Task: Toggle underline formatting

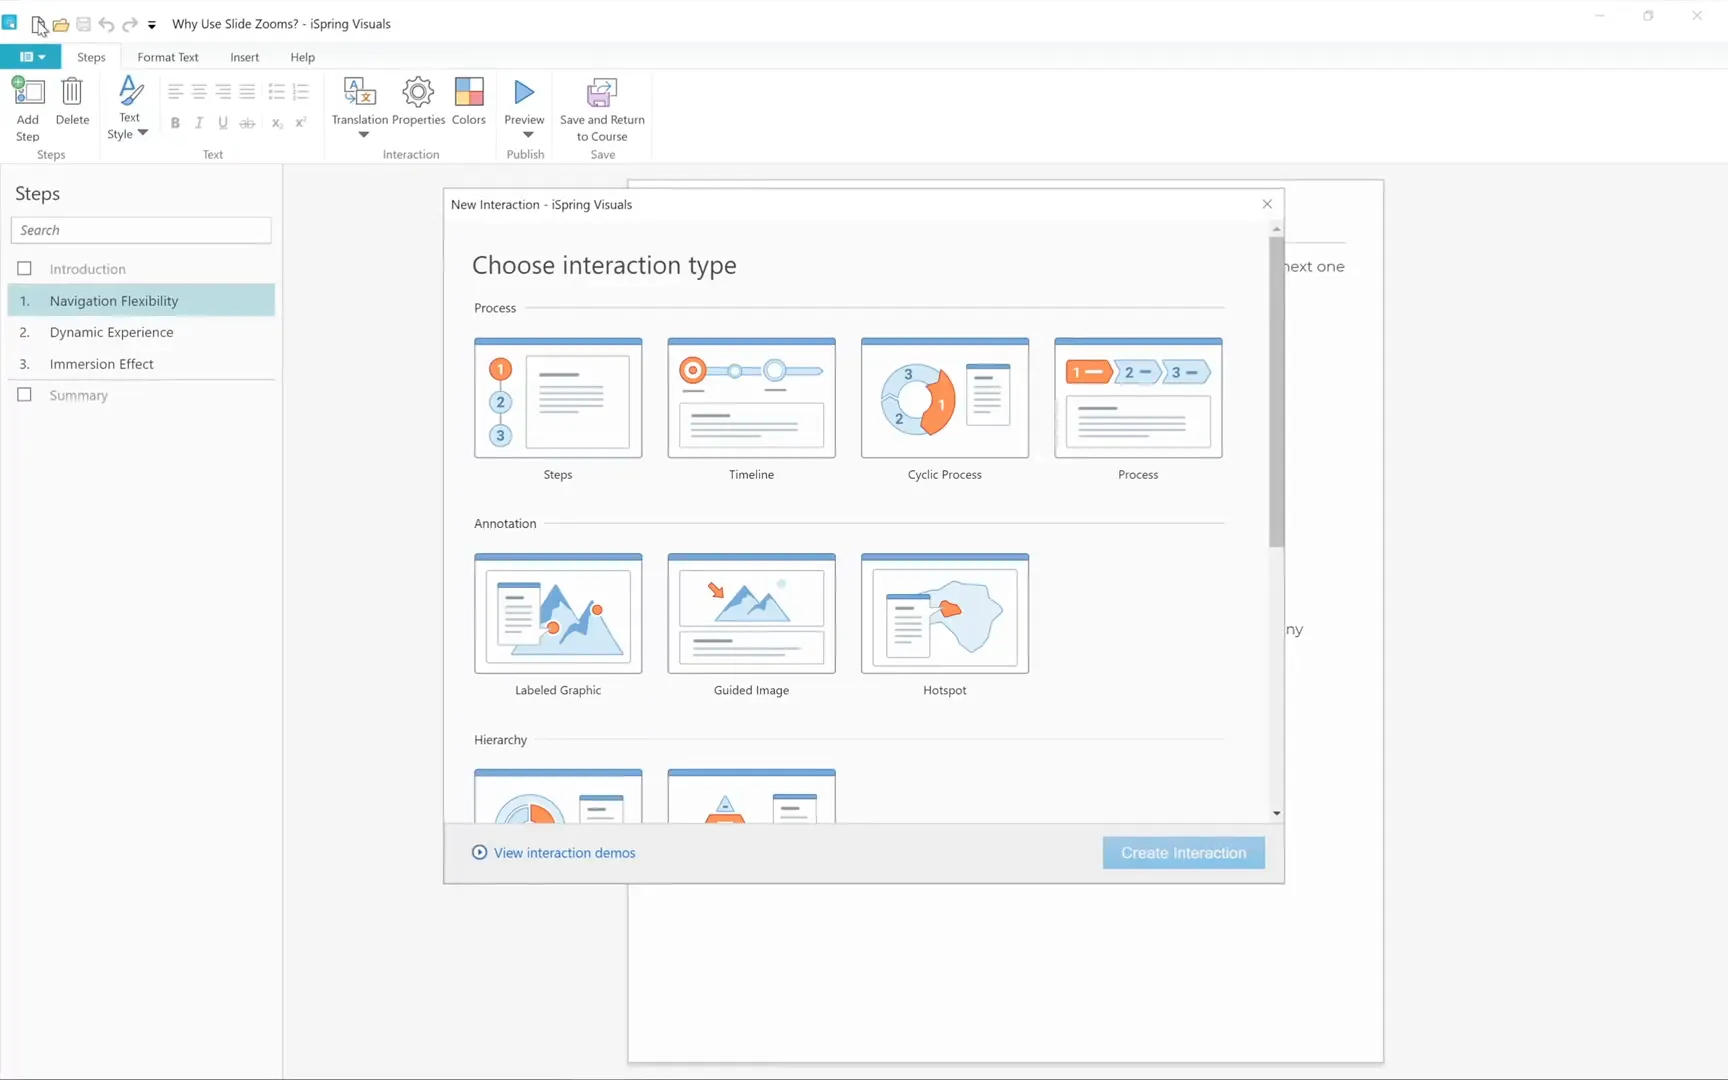Action: (223, 123)
